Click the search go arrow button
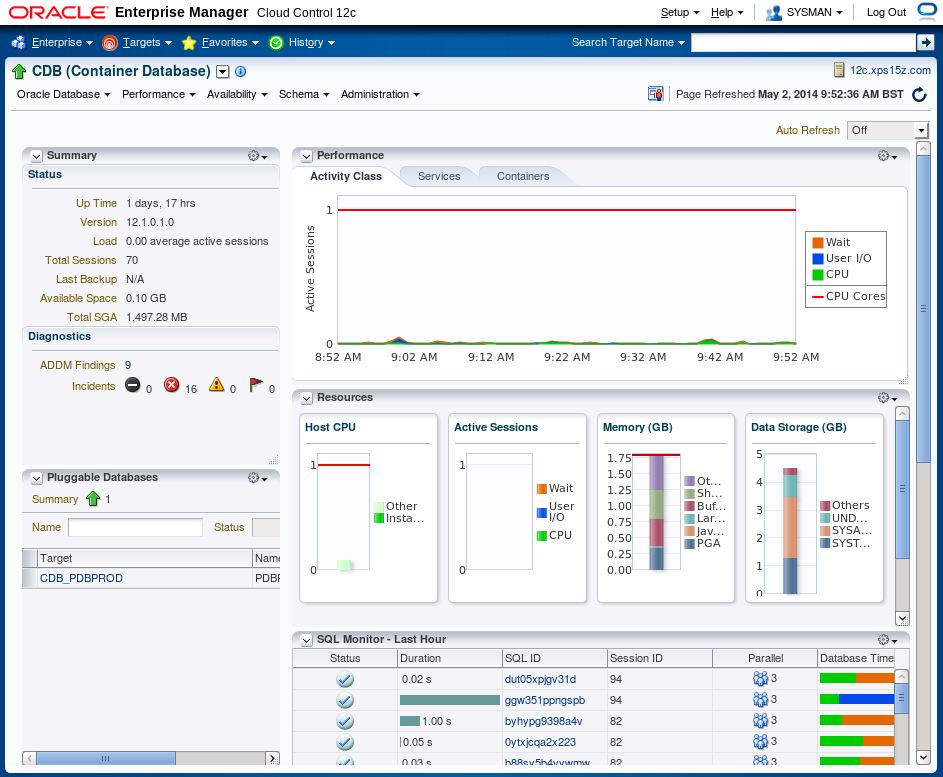The height and width of the screenshot is (777, 943). pos(925,42)
